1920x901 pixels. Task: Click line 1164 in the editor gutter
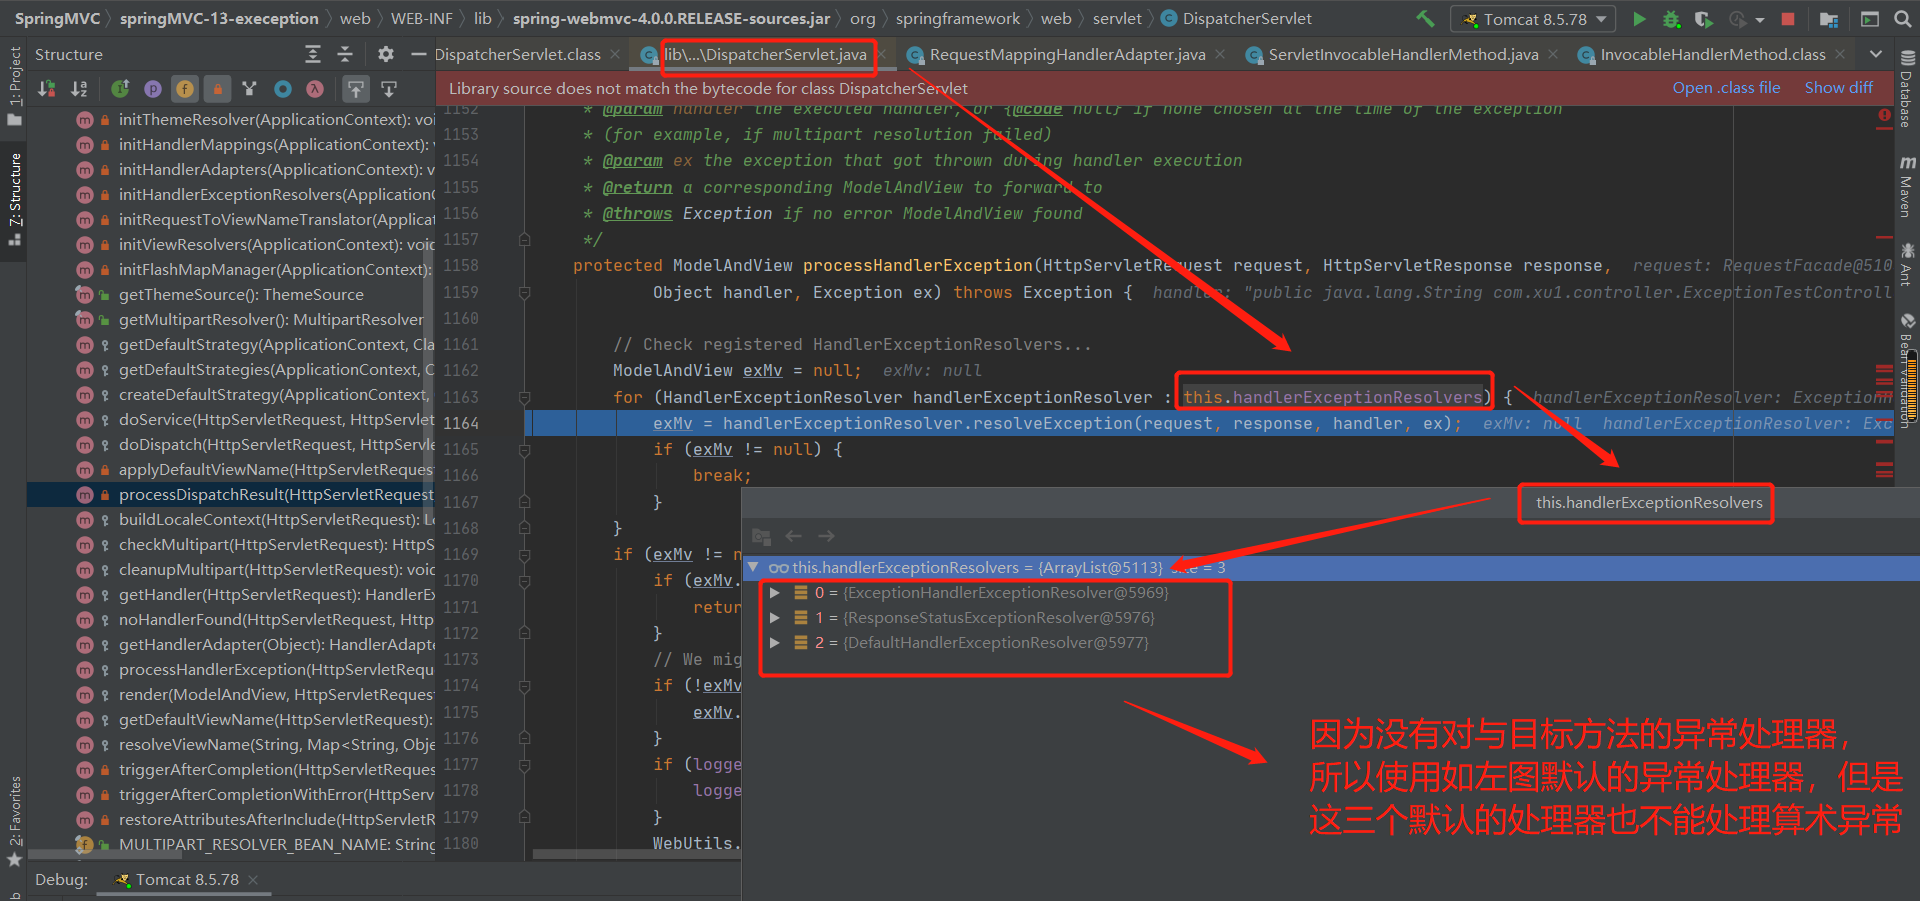coord(461,423)
